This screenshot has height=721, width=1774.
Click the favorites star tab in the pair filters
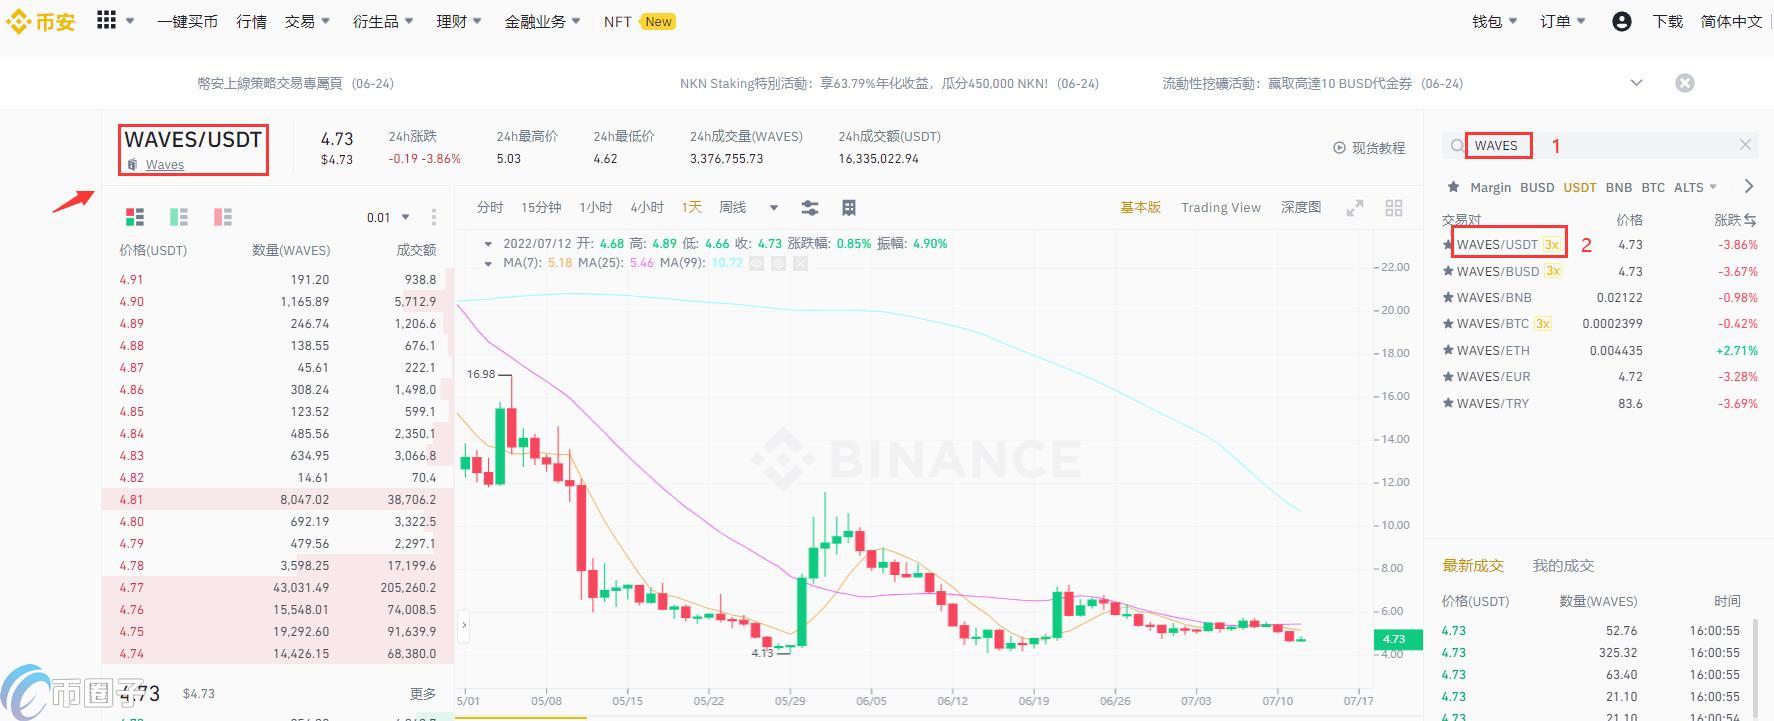[1453, 187]
